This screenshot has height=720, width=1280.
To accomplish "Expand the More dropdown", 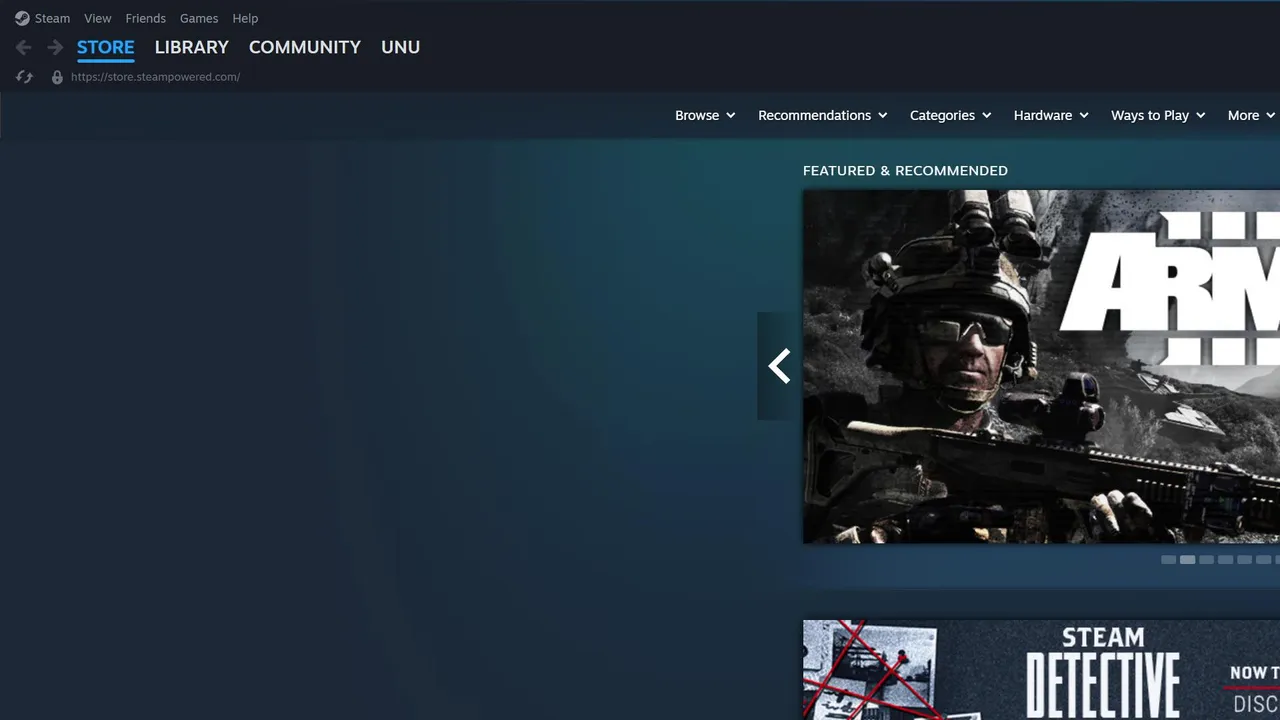I will tap(1252, 115).
